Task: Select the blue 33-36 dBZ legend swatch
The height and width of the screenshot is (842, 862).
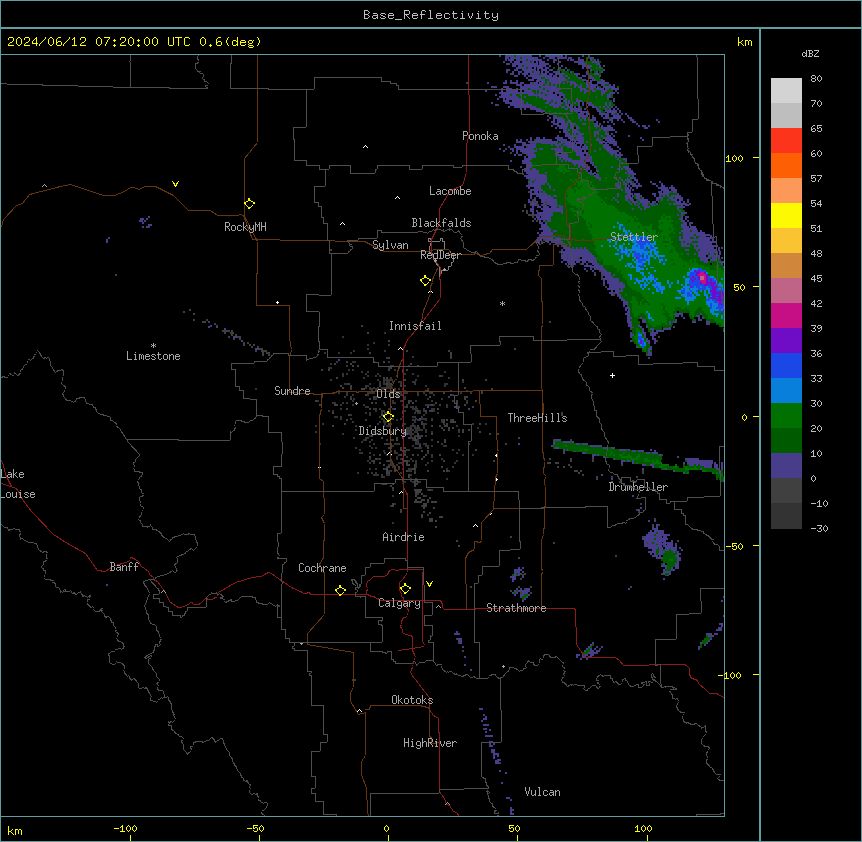Action: click(x=786, y=365)
